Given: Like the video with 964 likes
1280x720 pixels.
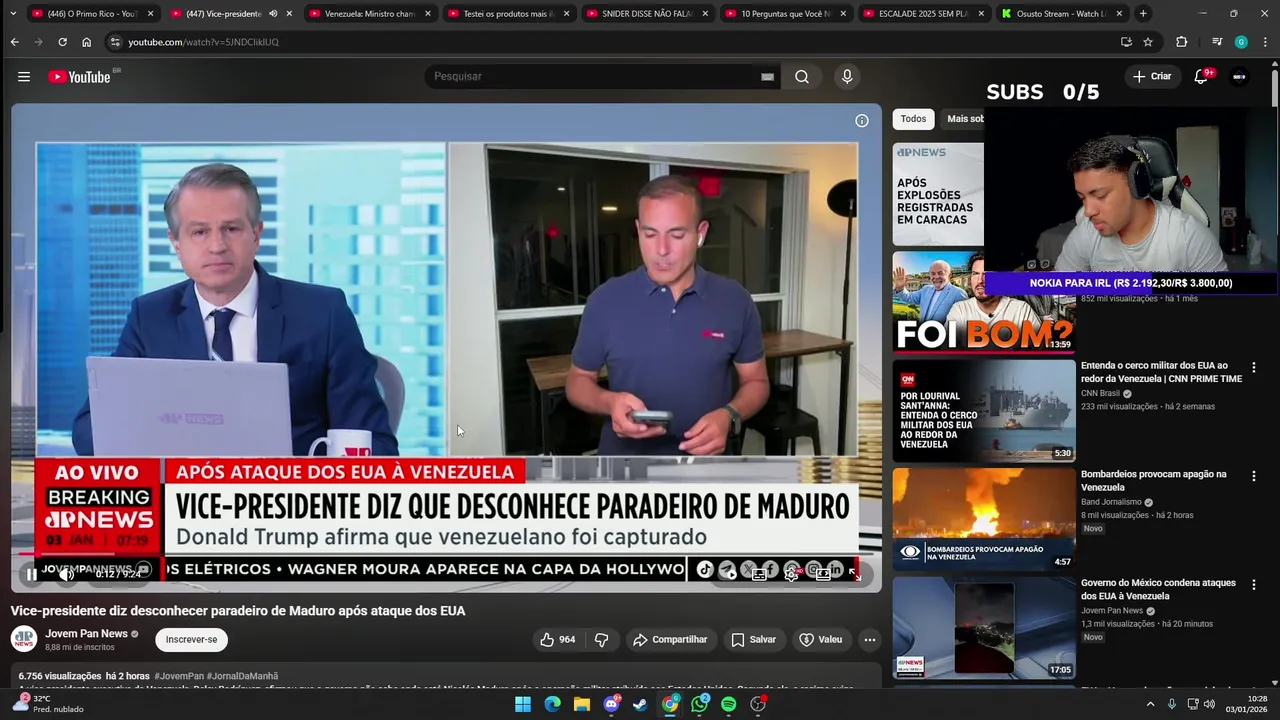Looking at the screenshot, I should (558, 640).
